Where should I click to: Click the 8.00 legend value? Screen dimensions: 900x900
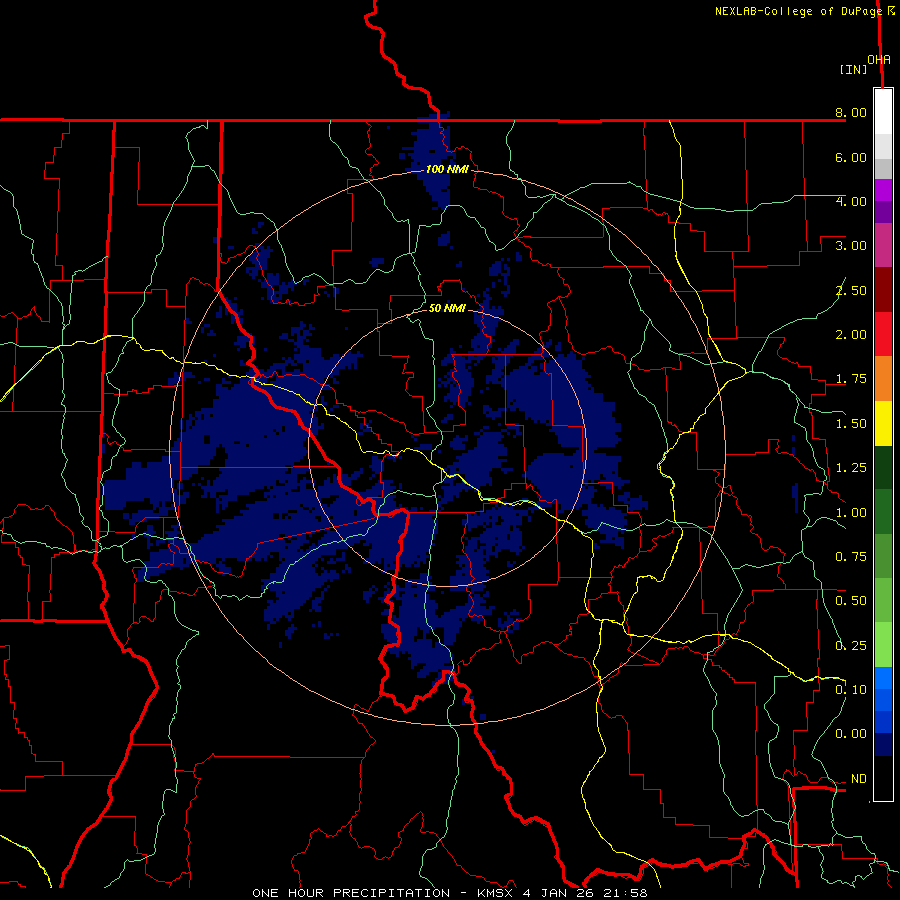point(851,112)
